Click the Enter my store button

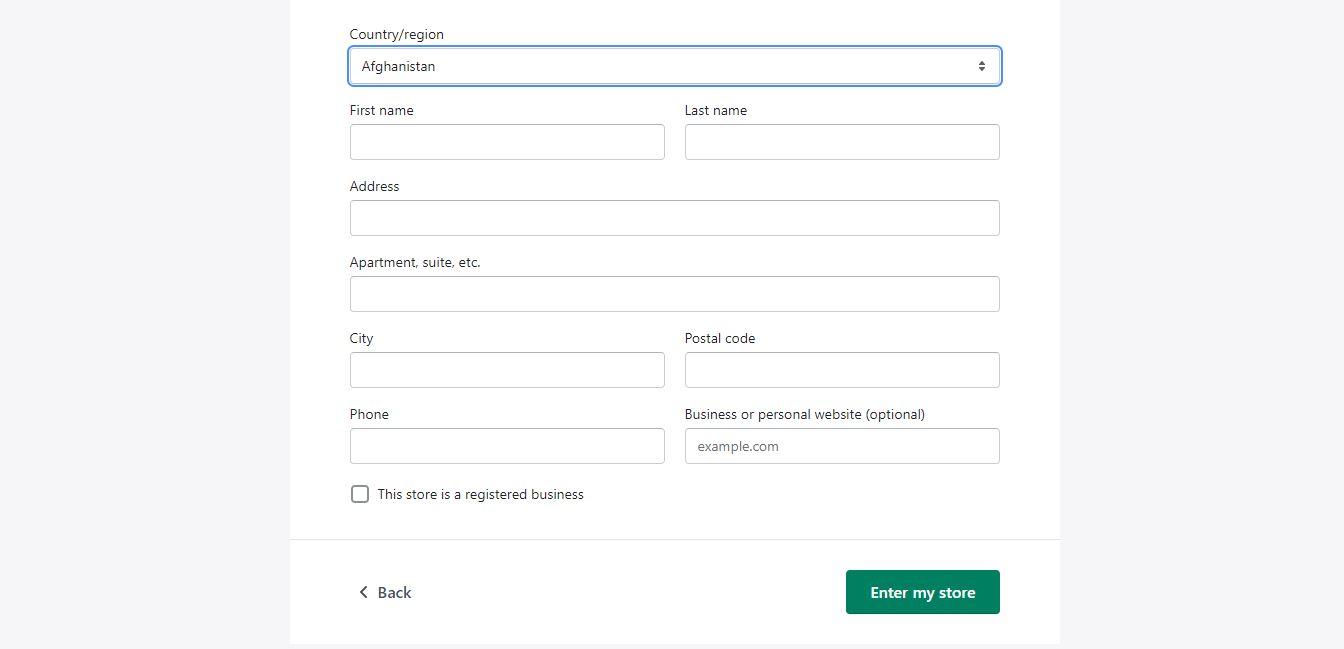point(922,592)
